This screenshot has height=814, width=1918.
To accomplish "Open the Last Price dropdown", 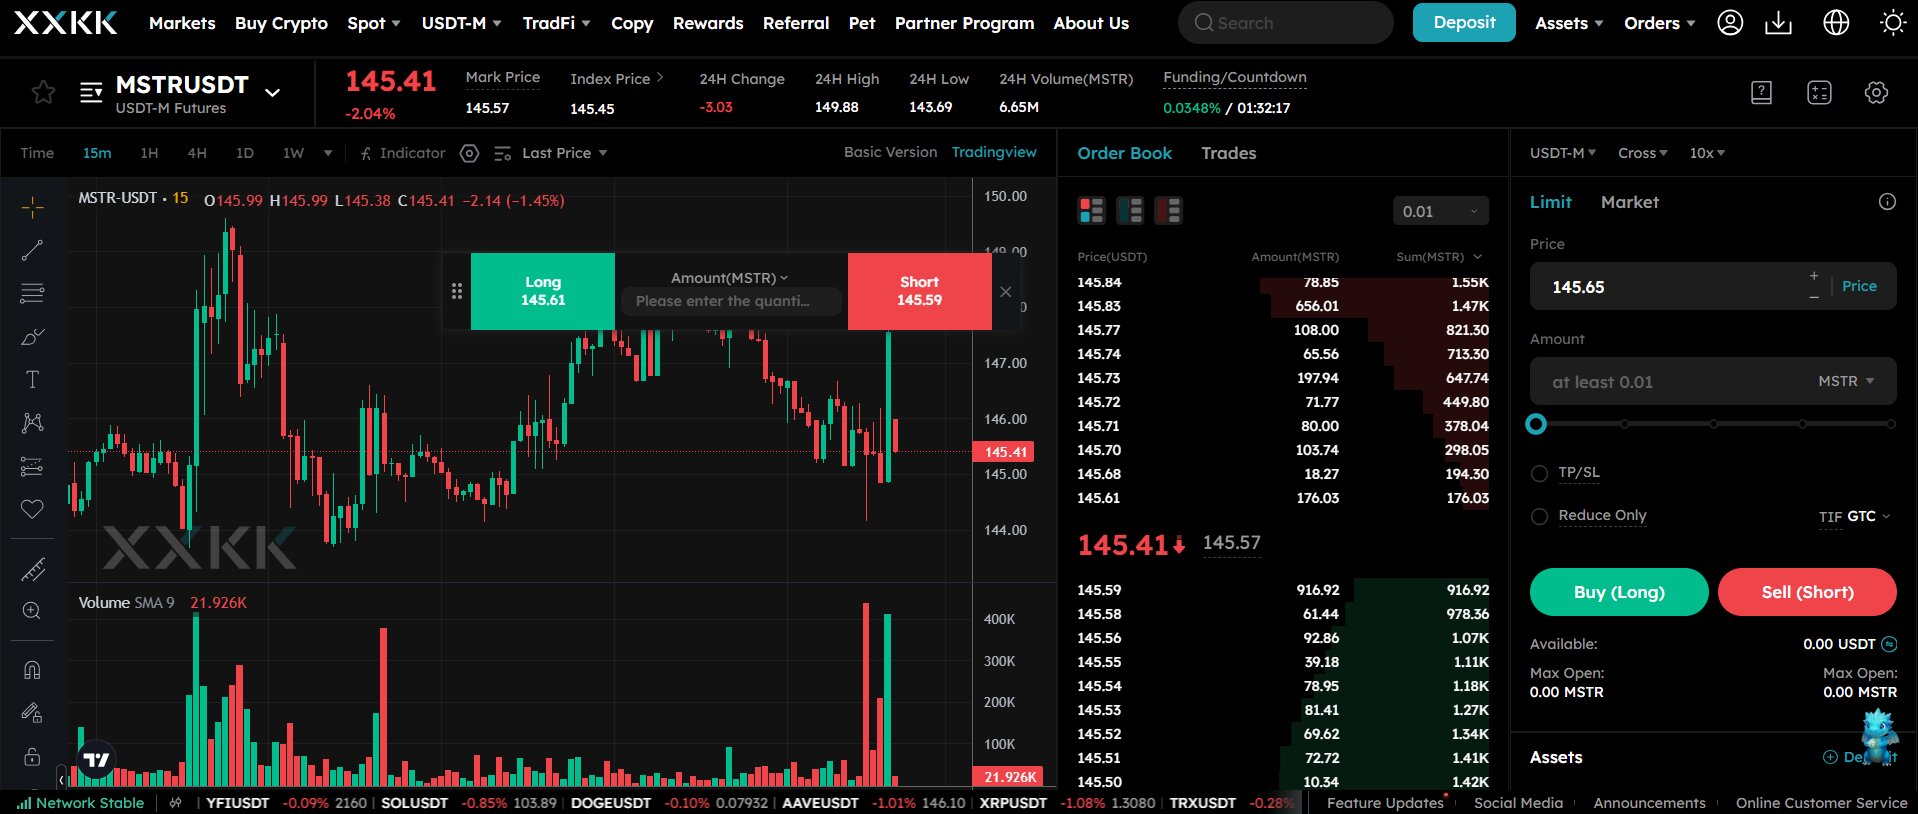I will [x=564, y=153].
